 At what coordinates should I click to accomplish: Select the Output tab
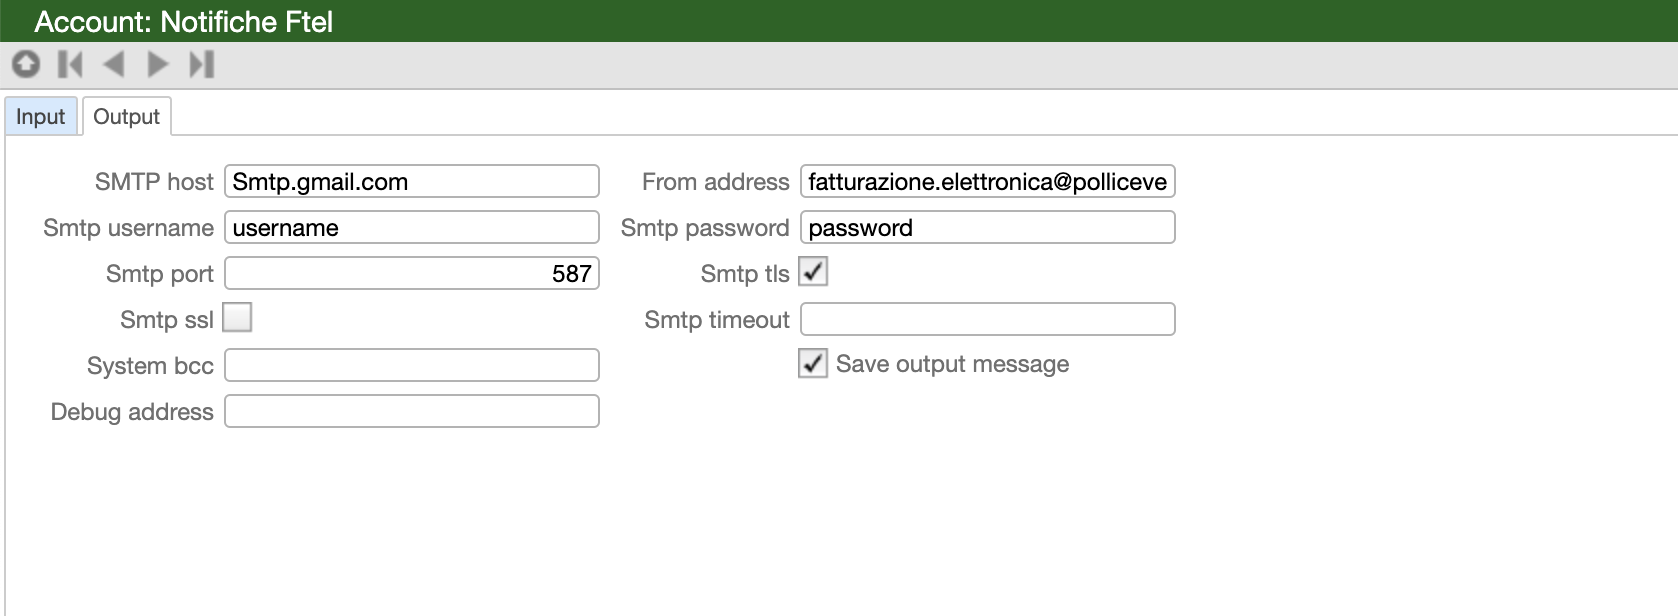(x=127, y=116)
